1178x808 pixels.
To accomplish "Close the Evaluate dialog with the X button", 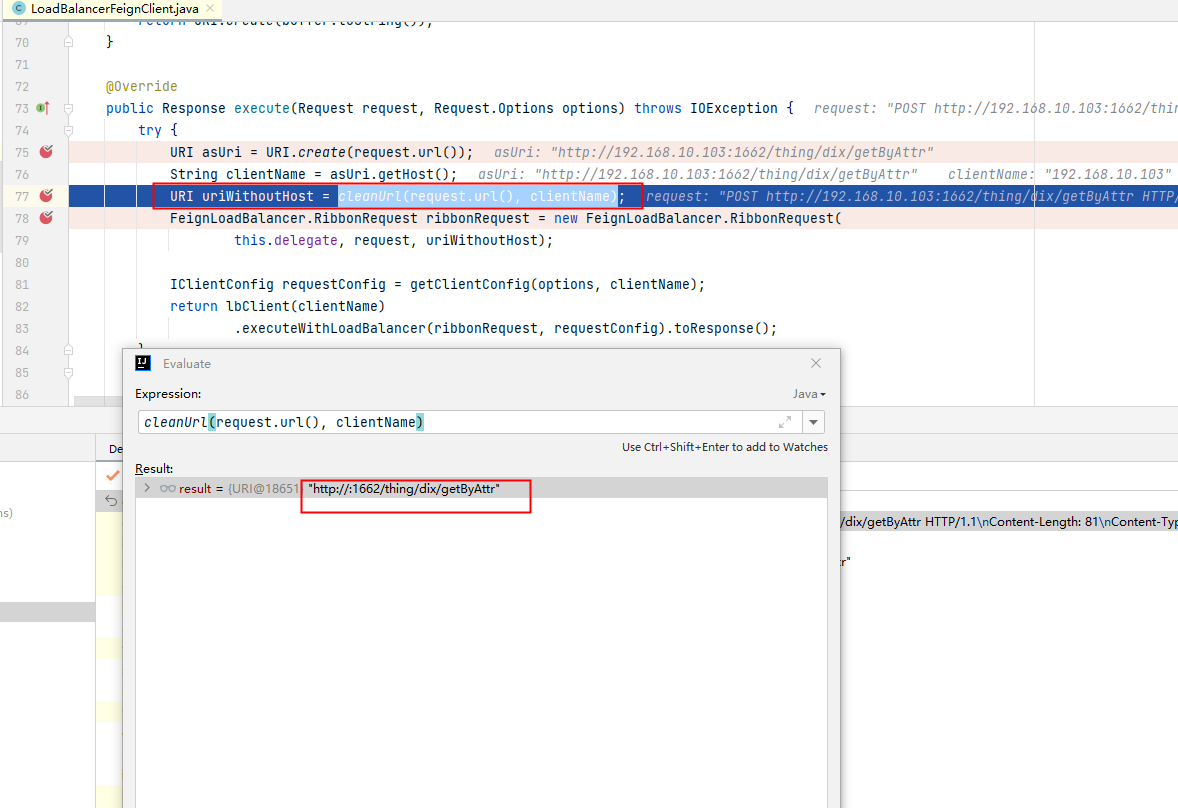I will 815,363.
